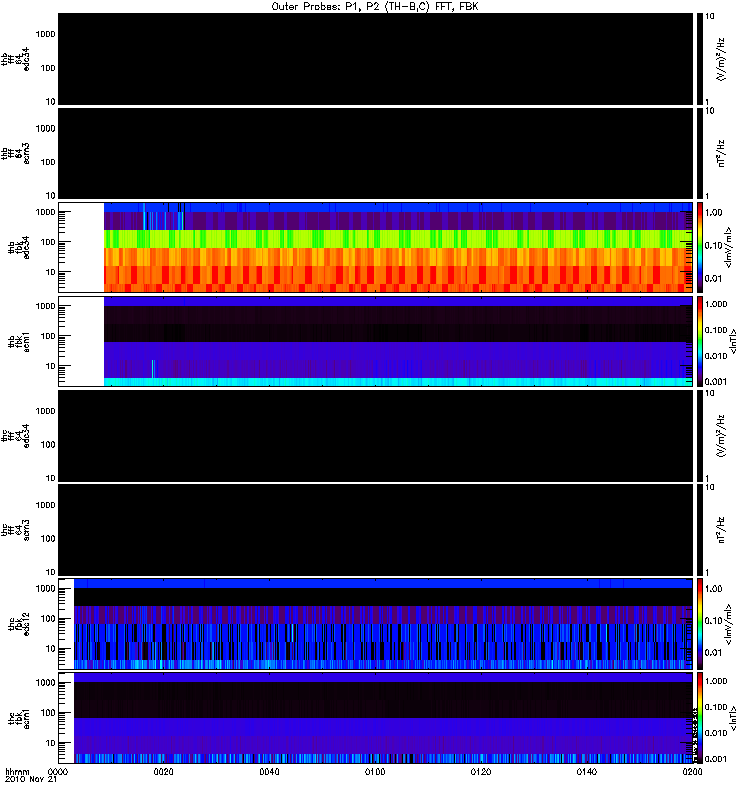This screenshot has height=800, width=750.
Task: Click the 0.100 value on thb fbk scm1 color scale
Action: coord(716,330)
